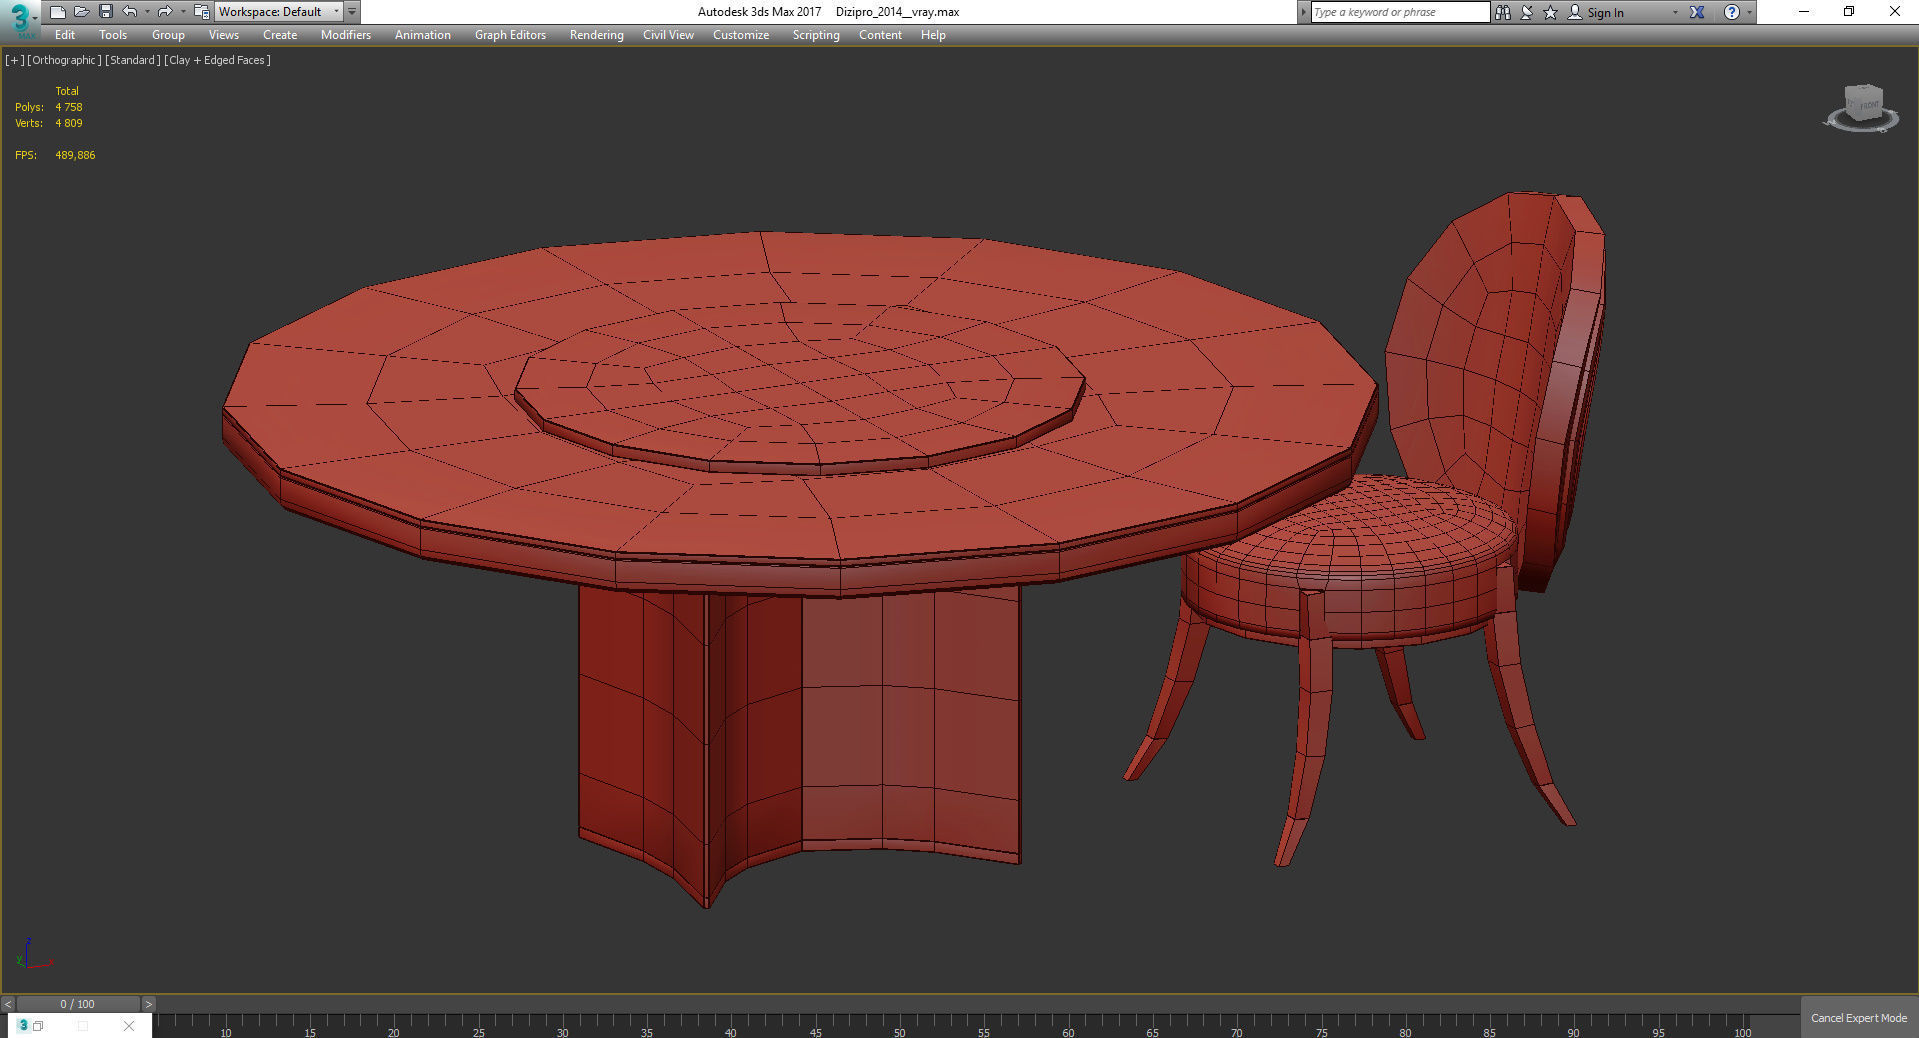Expand the Help menu dropdown arrow

[1749, 12]
